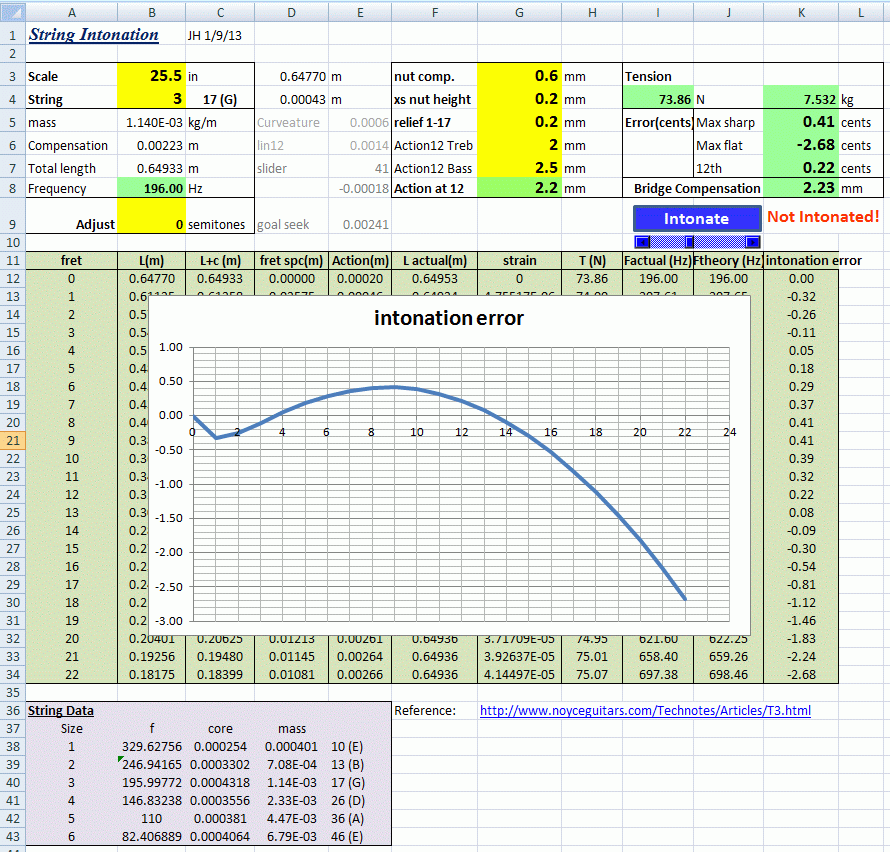Click the scrollbar slider thumb under Intonate

pyautogui.click(x=690, y=242)
